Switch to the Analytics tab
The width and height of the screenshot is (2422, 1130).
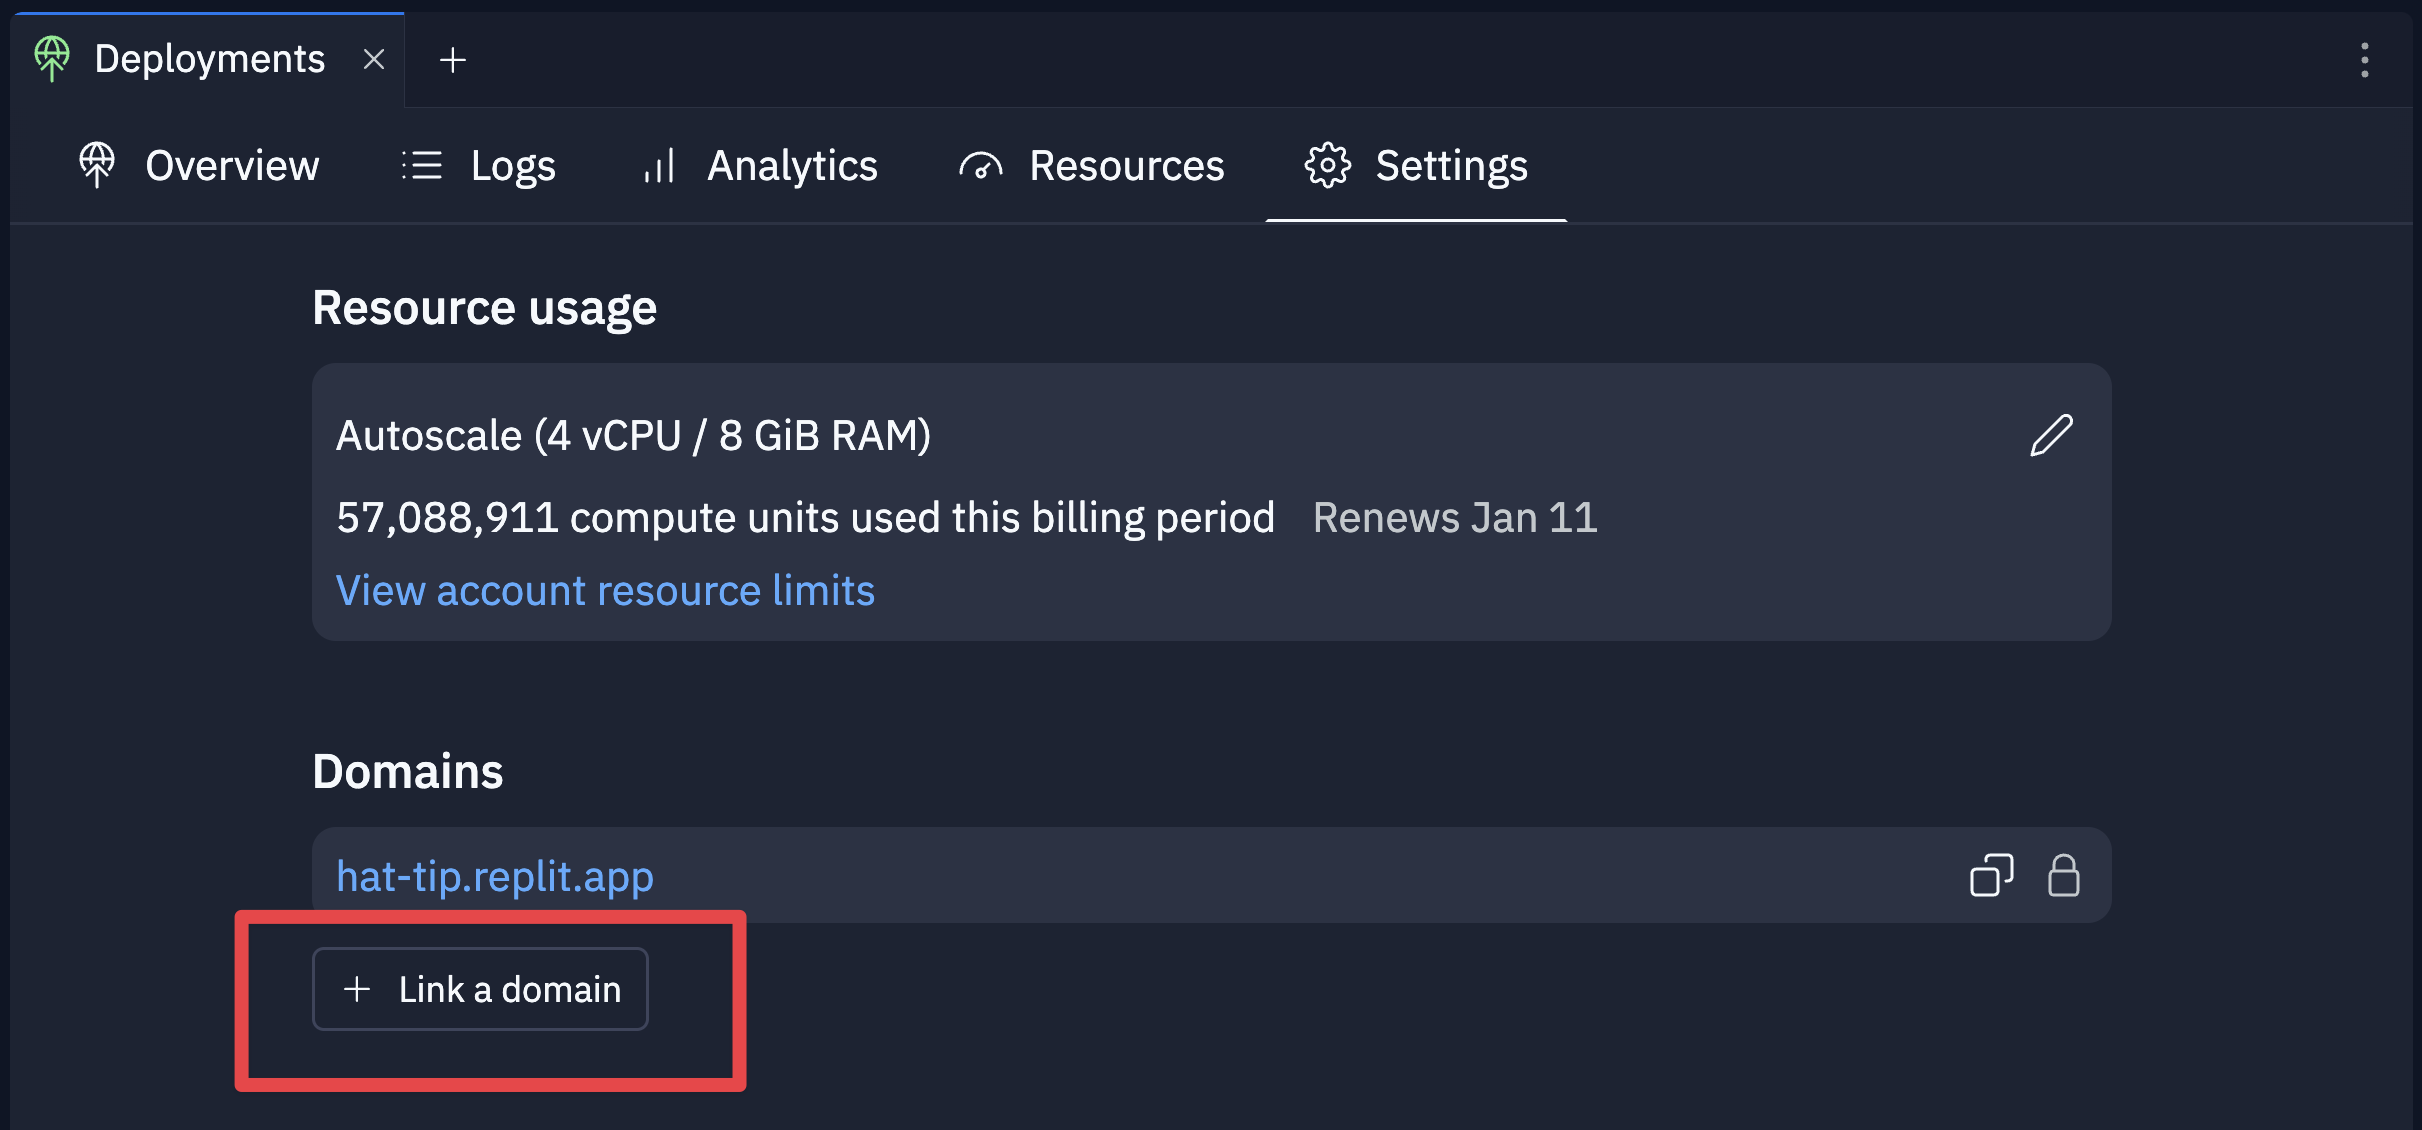click(x=760, y=166)
